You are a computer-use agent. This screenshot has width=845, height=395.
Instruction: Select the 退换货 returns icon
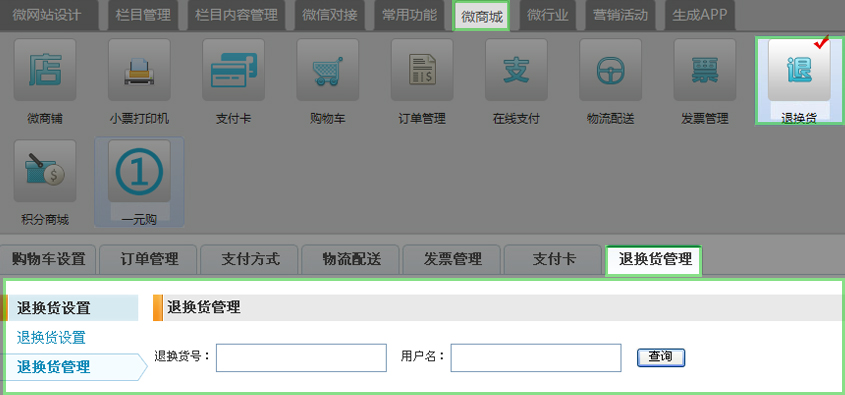[799, 70]
